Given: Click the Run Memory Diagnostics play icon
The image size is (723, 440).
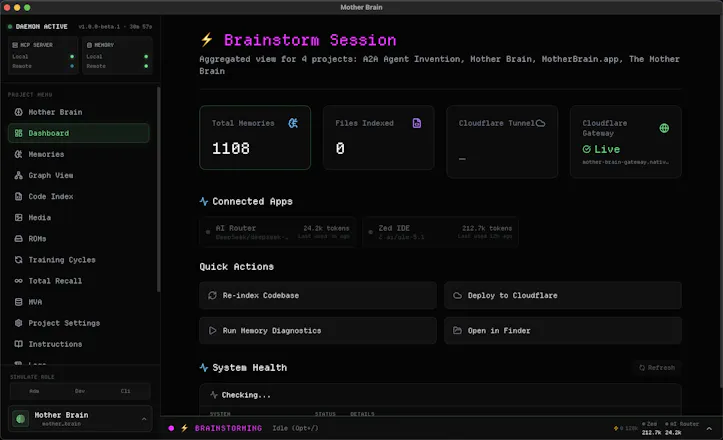Looking at the screenshot, I should 213,331.
